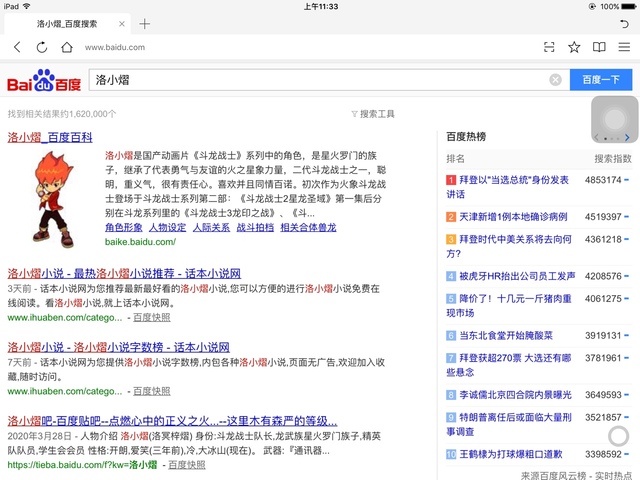Expand the 搜索工具 filter options
Screen dimensions: 640x480
[373, 114]
